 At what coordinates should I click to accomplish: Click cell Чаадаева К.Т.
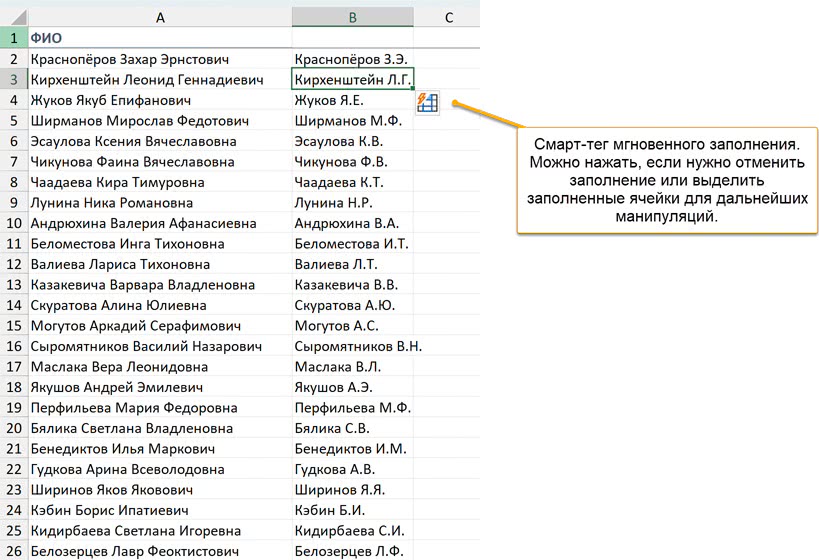pos(353,182)
